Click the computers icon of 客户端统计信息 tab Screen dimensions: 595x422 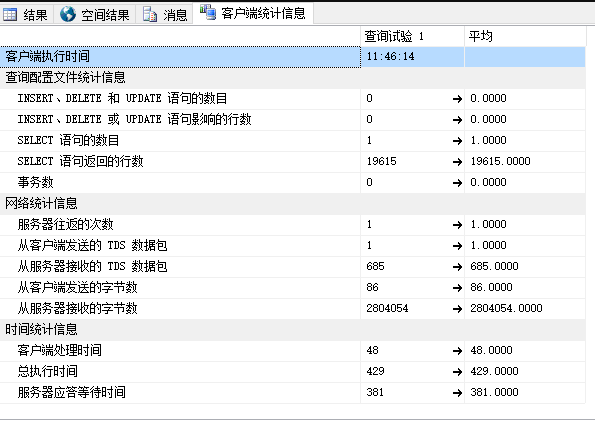(208, 12)
